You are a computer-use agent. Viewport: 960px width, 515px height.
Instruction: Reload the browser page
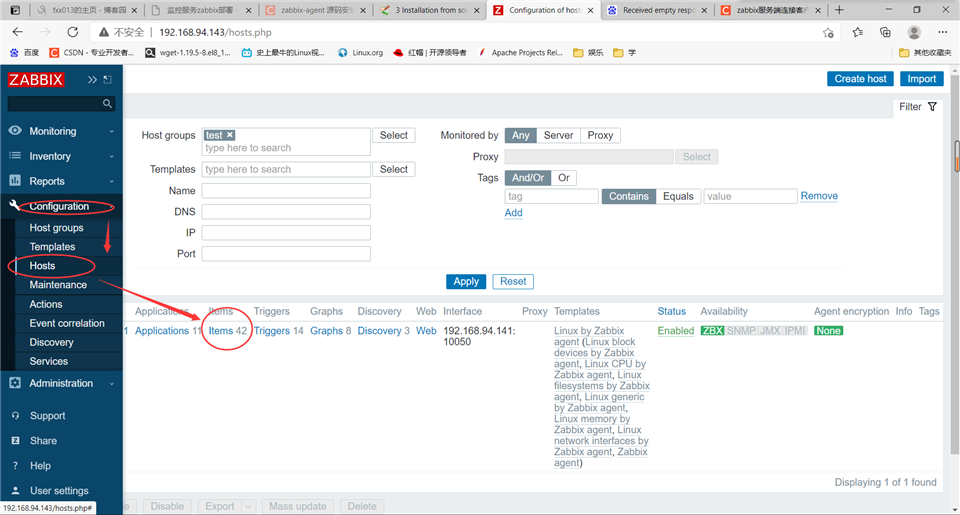point(73,32)
